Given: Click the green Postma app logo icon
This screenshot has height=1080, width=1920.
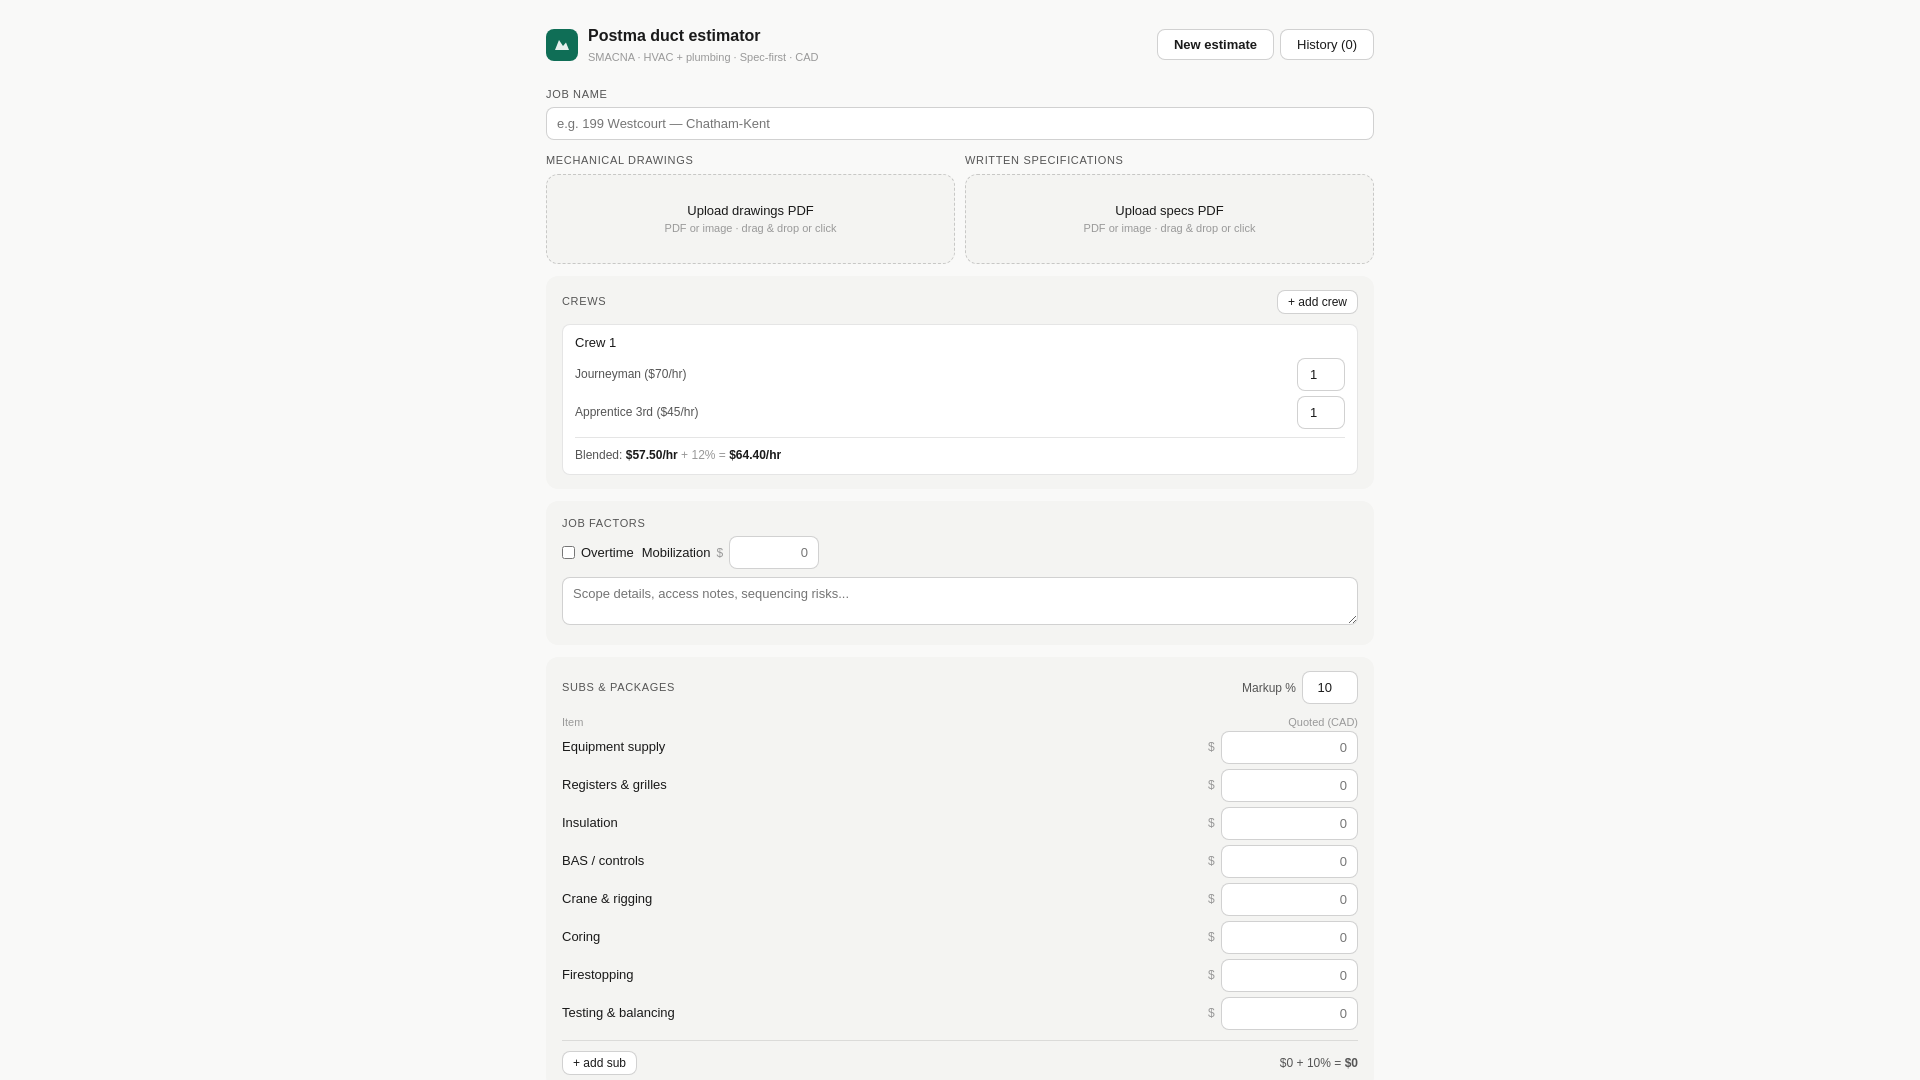Looking at the screenshot, I should tap(562, 45).
